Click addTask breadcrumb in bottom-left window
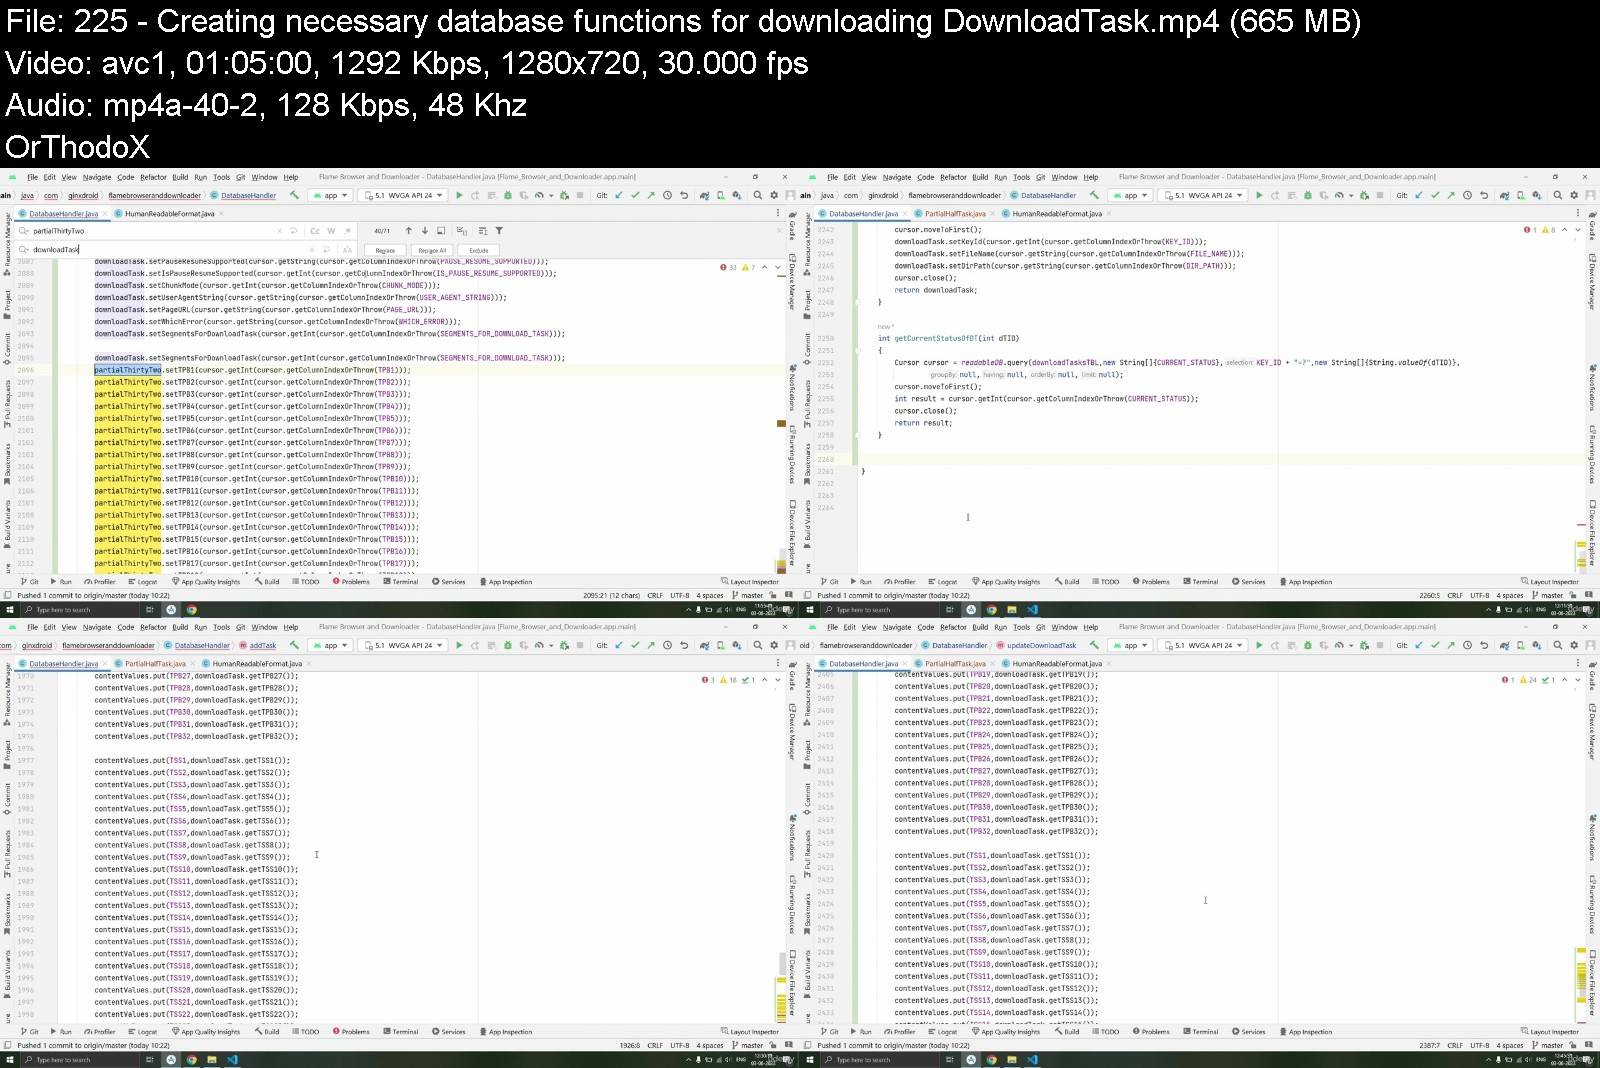The width and height of the screenshot is (1600, 1068). [x=258, y=645]
